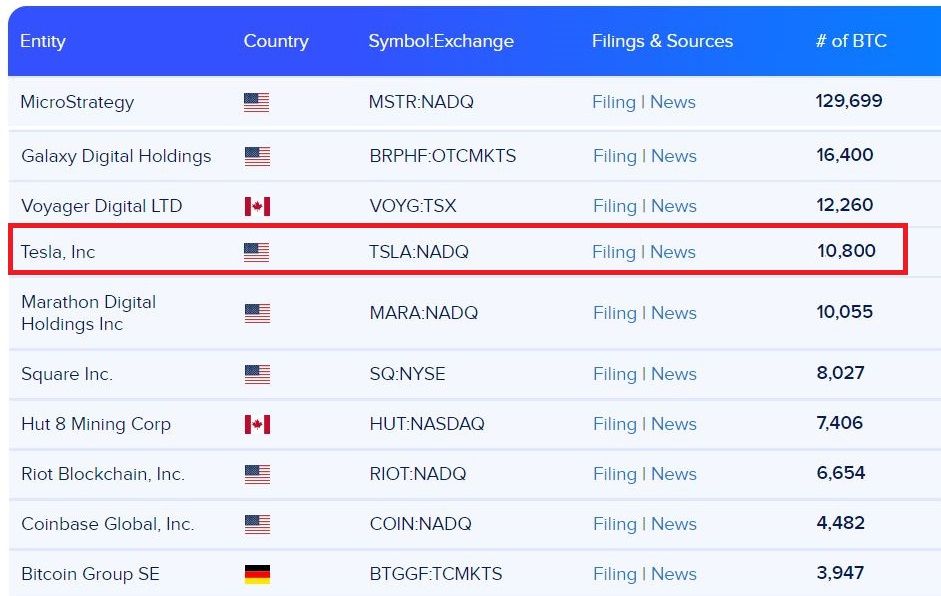941x596 pixels.
Task: Click the German flag for Bitcoin Group SE
Action: click(x=256, y=574)
